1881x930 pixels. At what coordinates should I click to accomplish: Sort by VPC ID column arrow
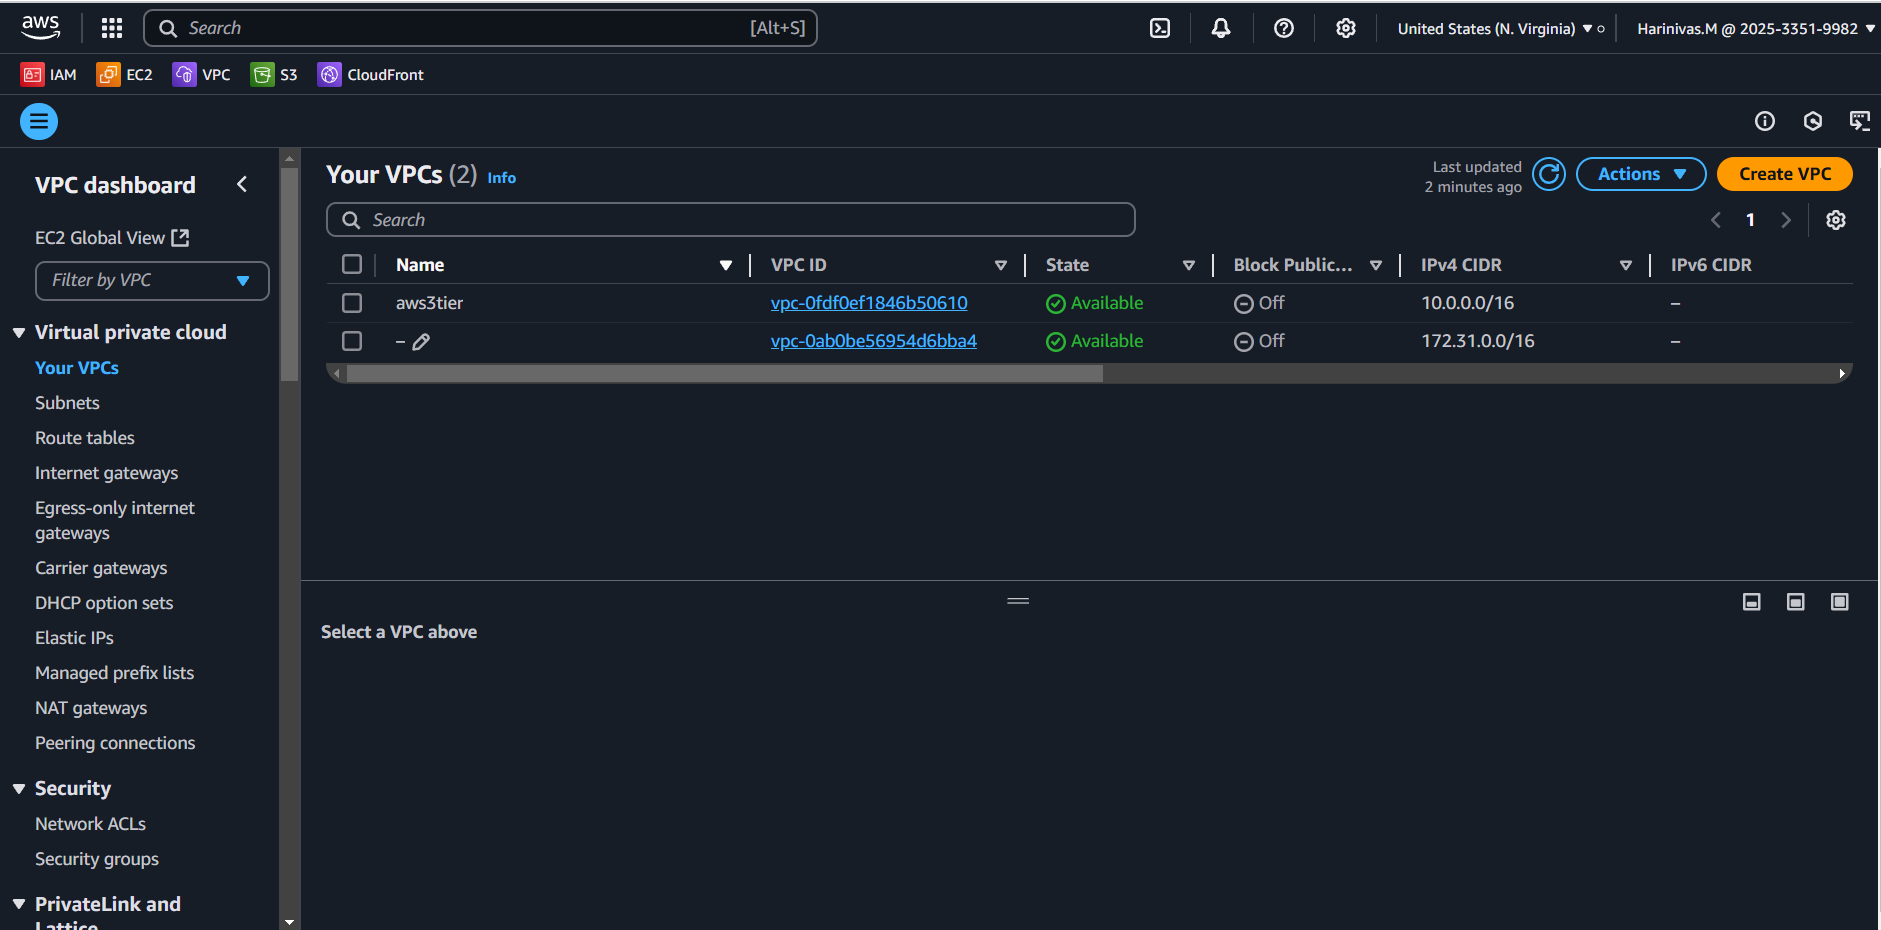(1001, 265)
